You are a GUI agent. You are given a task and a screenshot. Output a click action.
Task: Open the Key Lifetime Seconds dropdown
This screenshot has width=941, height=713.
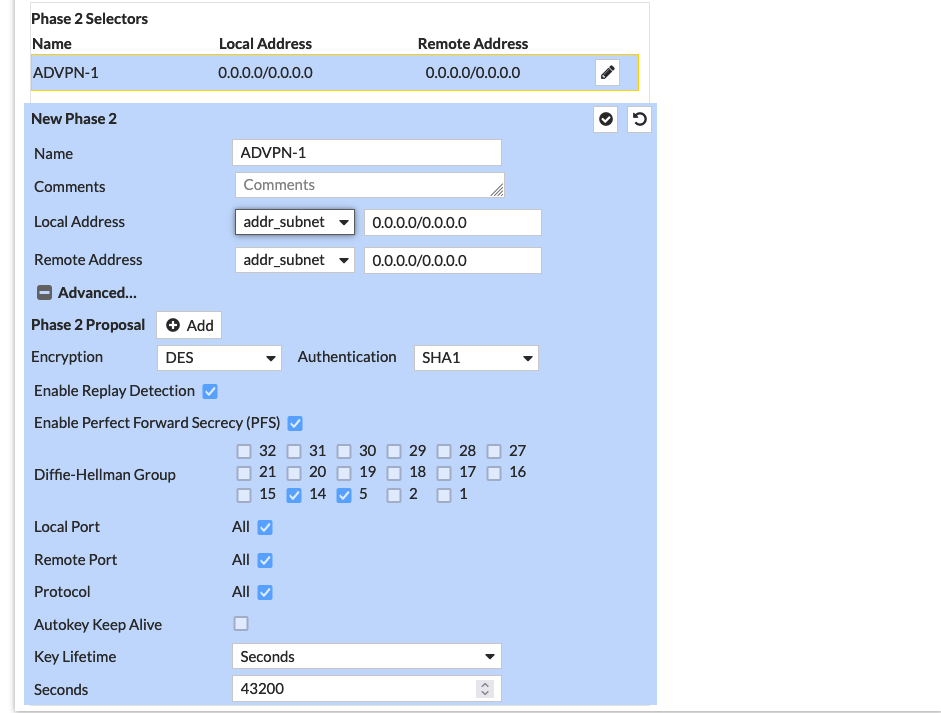366,657
